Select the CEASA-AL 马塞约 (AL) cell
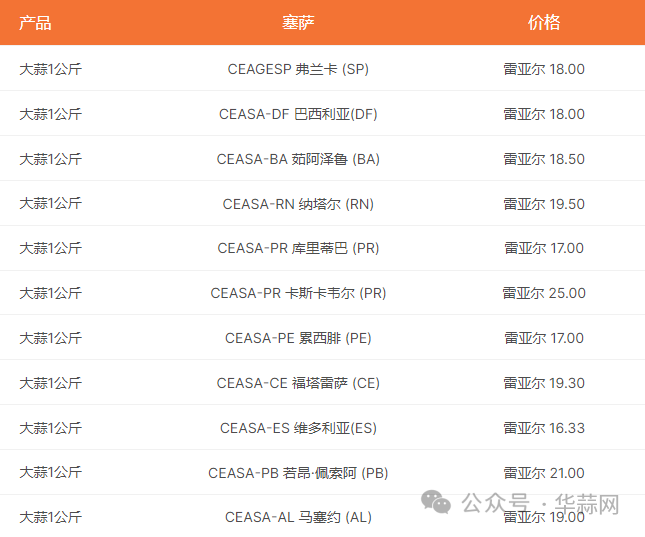Viewport: 645px width, 537px height. click(298, 517)
